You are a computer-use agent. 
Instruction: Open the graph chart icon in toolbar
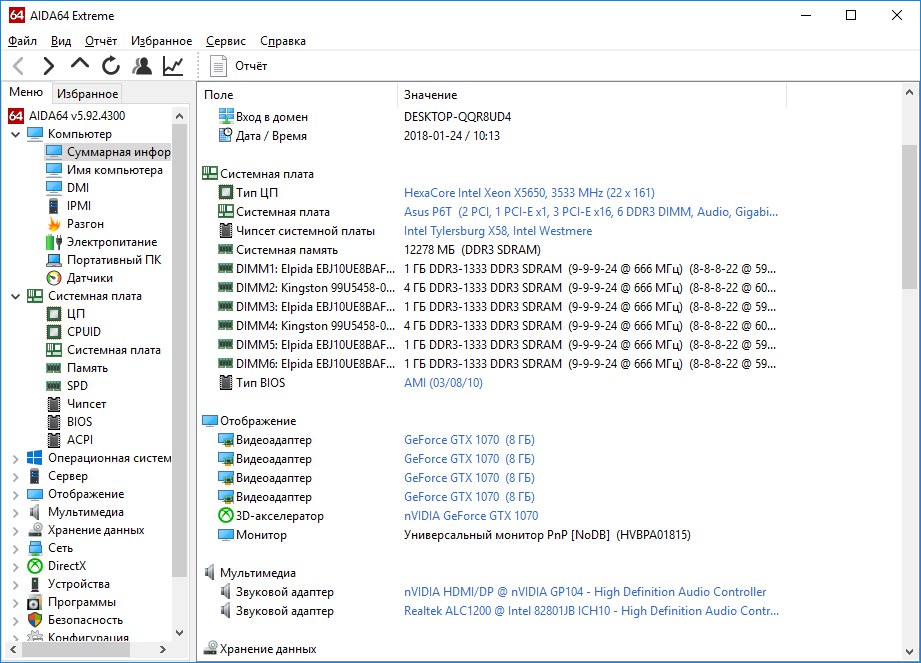tap(173, 66)
